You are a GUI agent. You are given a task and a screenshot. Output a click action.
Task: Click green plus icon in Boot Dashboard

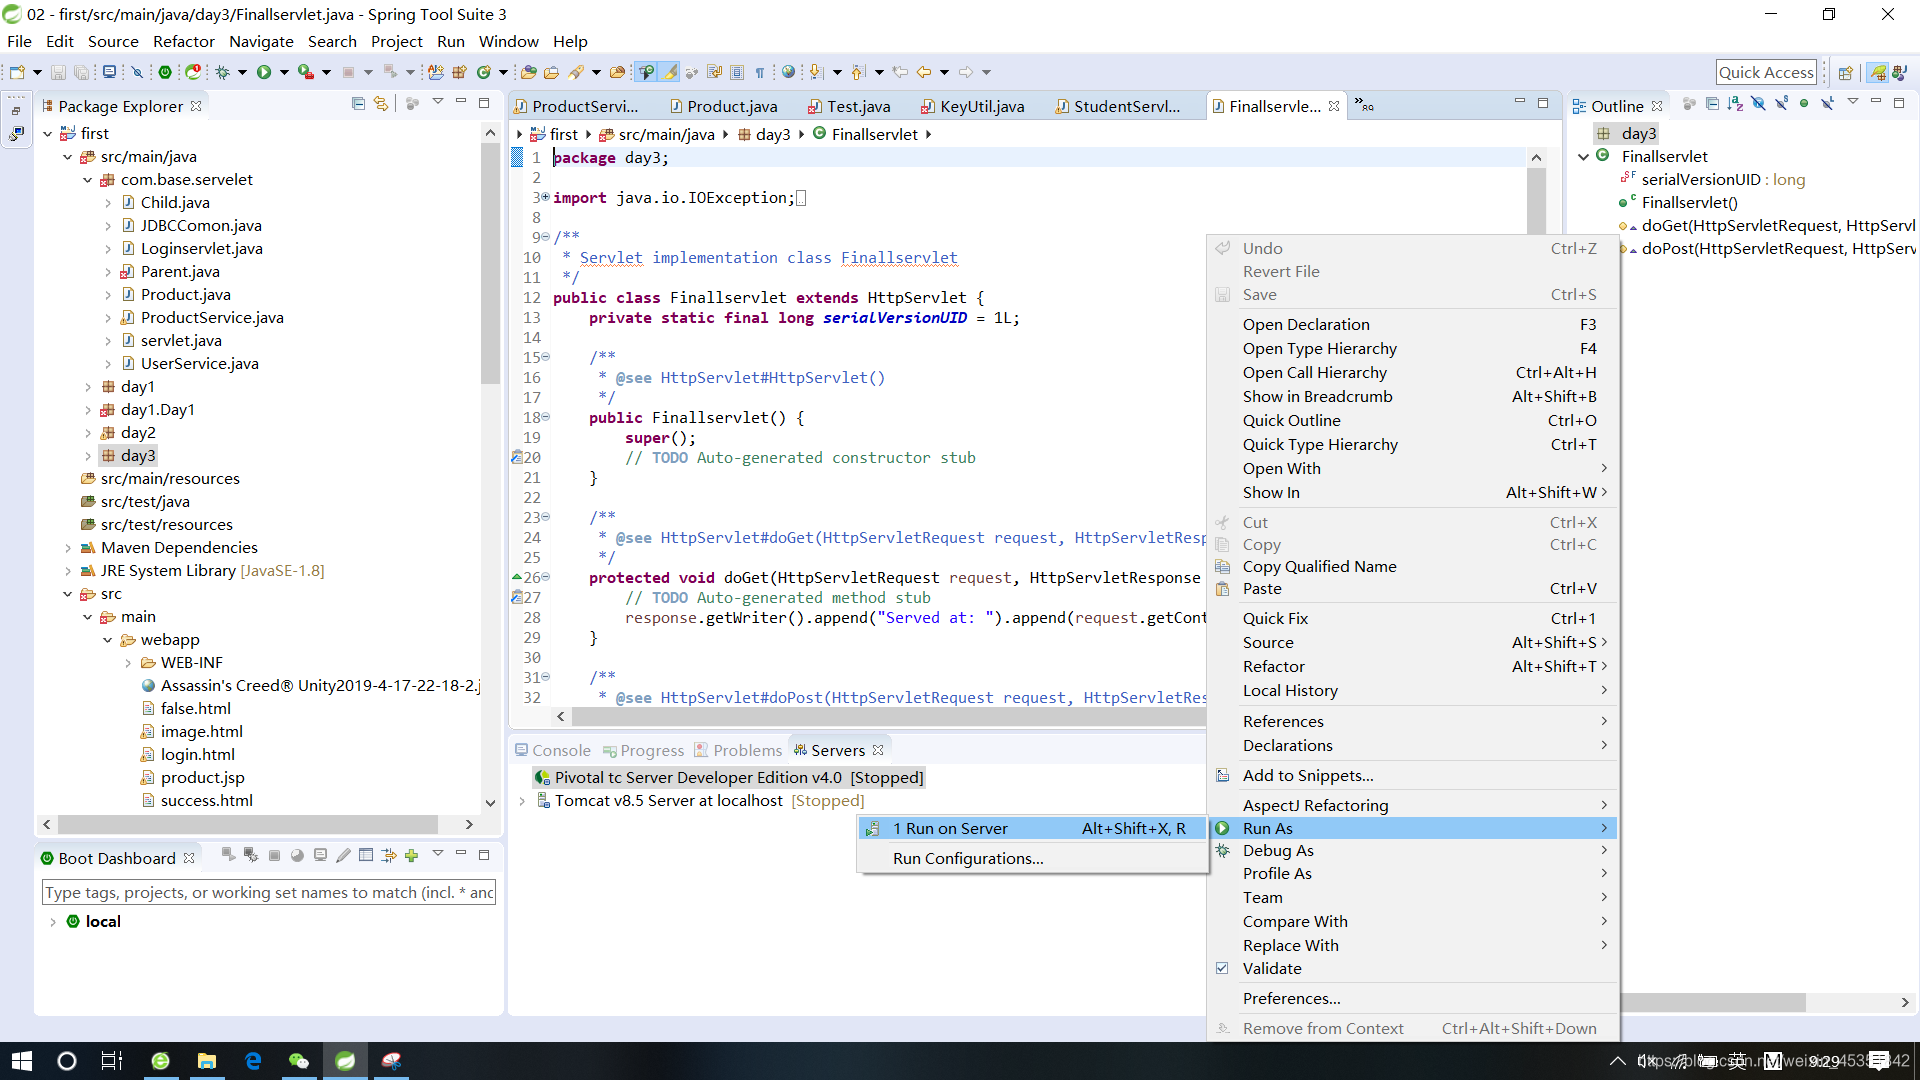click(411, 855)
